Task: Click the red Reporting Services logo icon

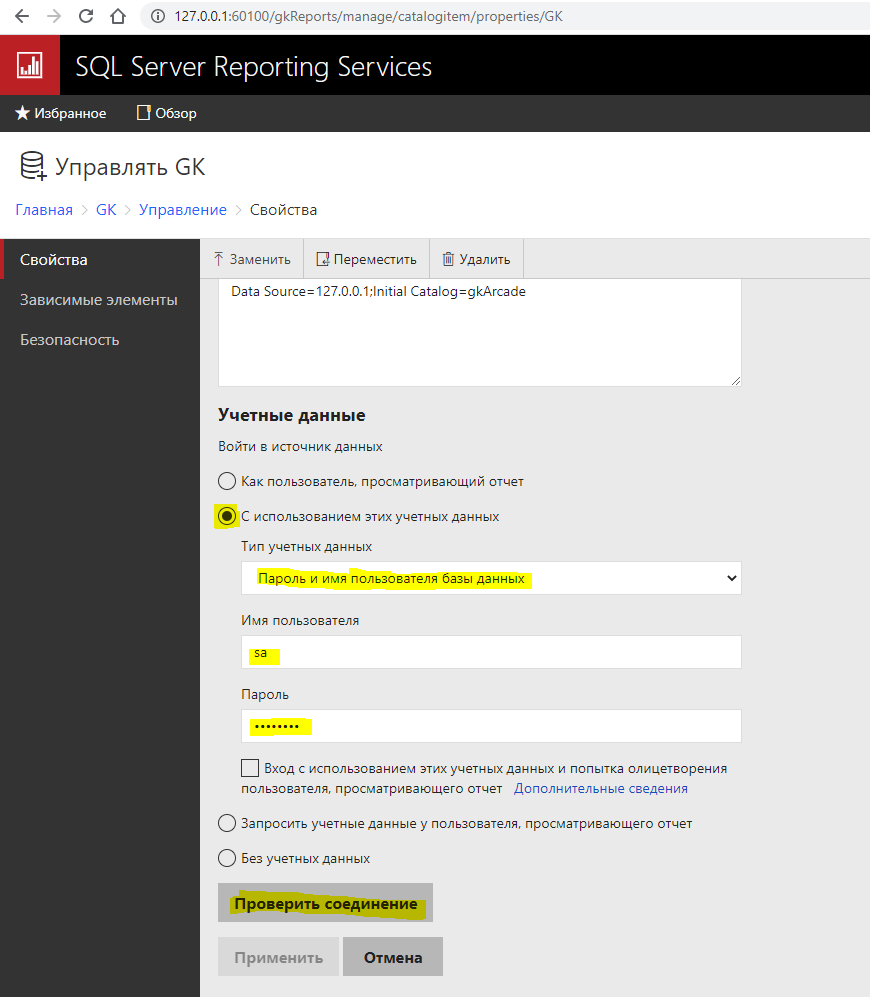Action: [x=30, y=65]
